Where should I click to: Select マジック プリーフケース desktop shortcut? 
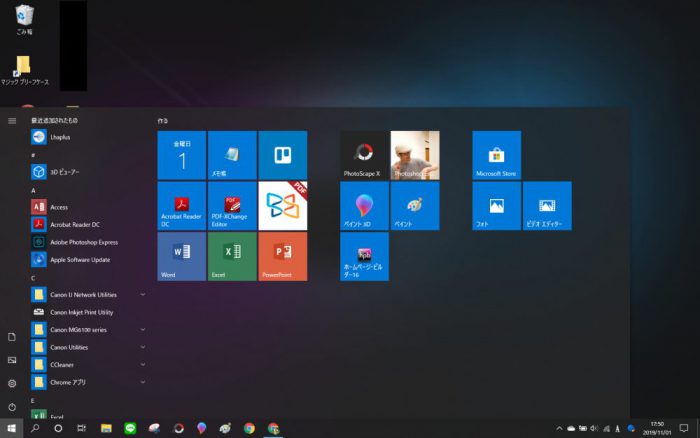point(25,70)
